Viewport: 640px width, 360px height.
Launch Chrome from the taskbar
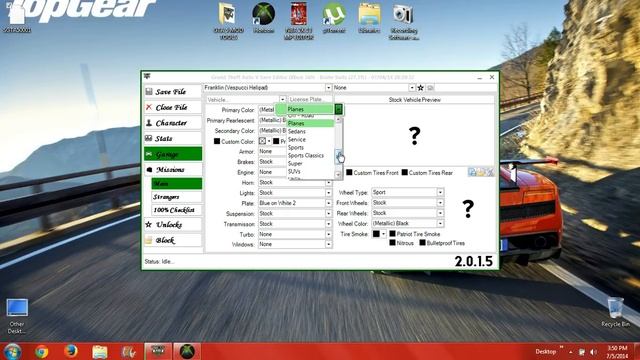tap(42, 351)
